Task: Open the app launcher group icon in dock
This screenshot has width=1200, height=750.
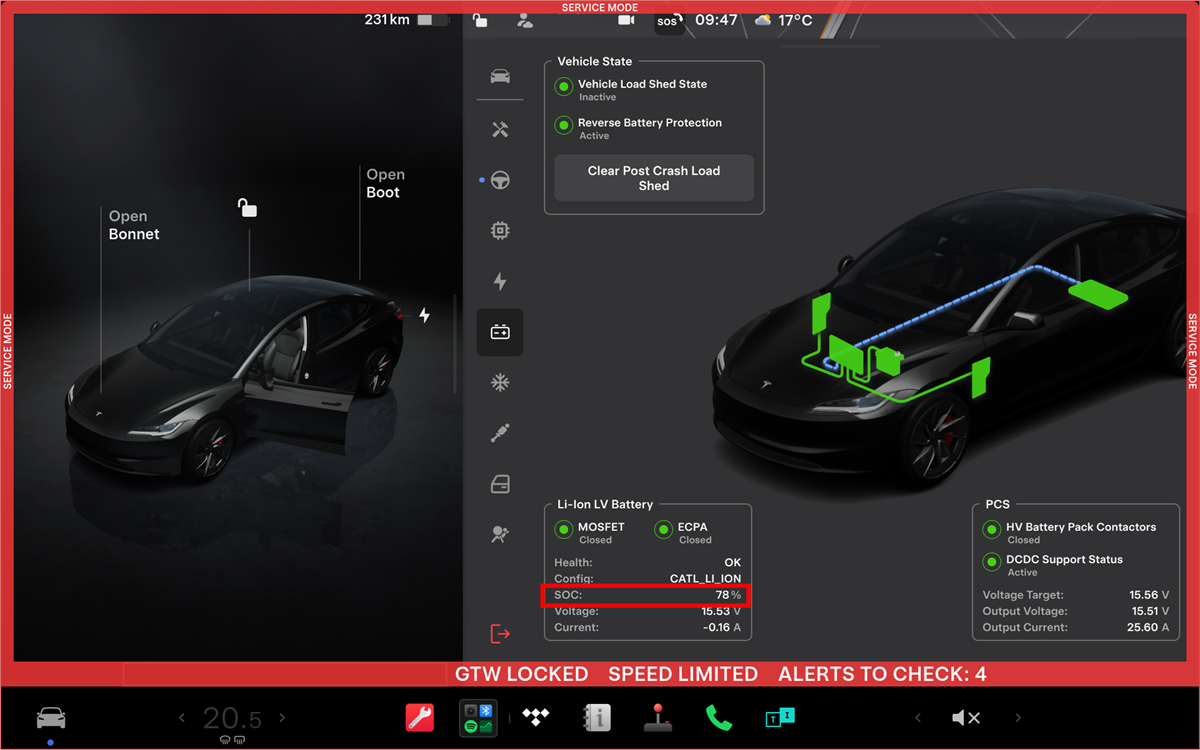Action: [478, 717]
